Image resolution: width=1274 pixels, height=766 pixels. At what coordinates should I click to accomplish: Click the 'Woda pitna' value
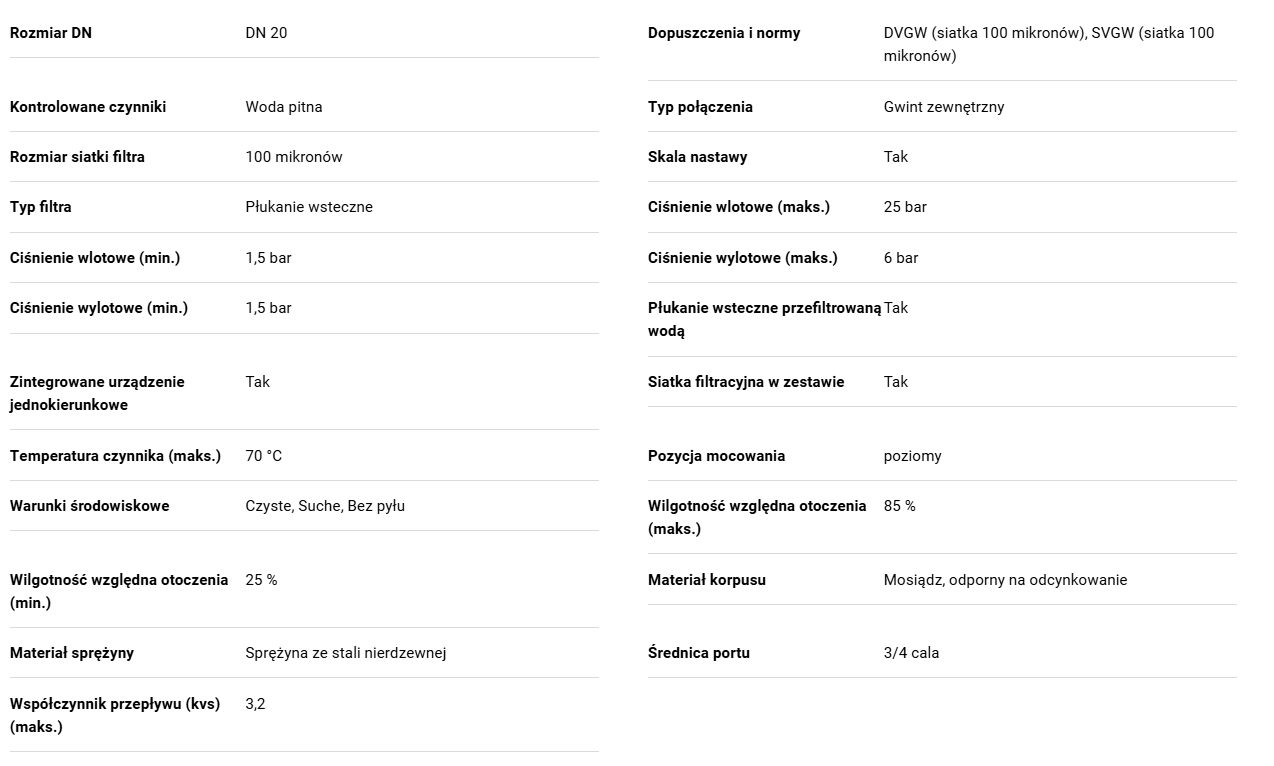pyautogui.click(x=284, y=107)
